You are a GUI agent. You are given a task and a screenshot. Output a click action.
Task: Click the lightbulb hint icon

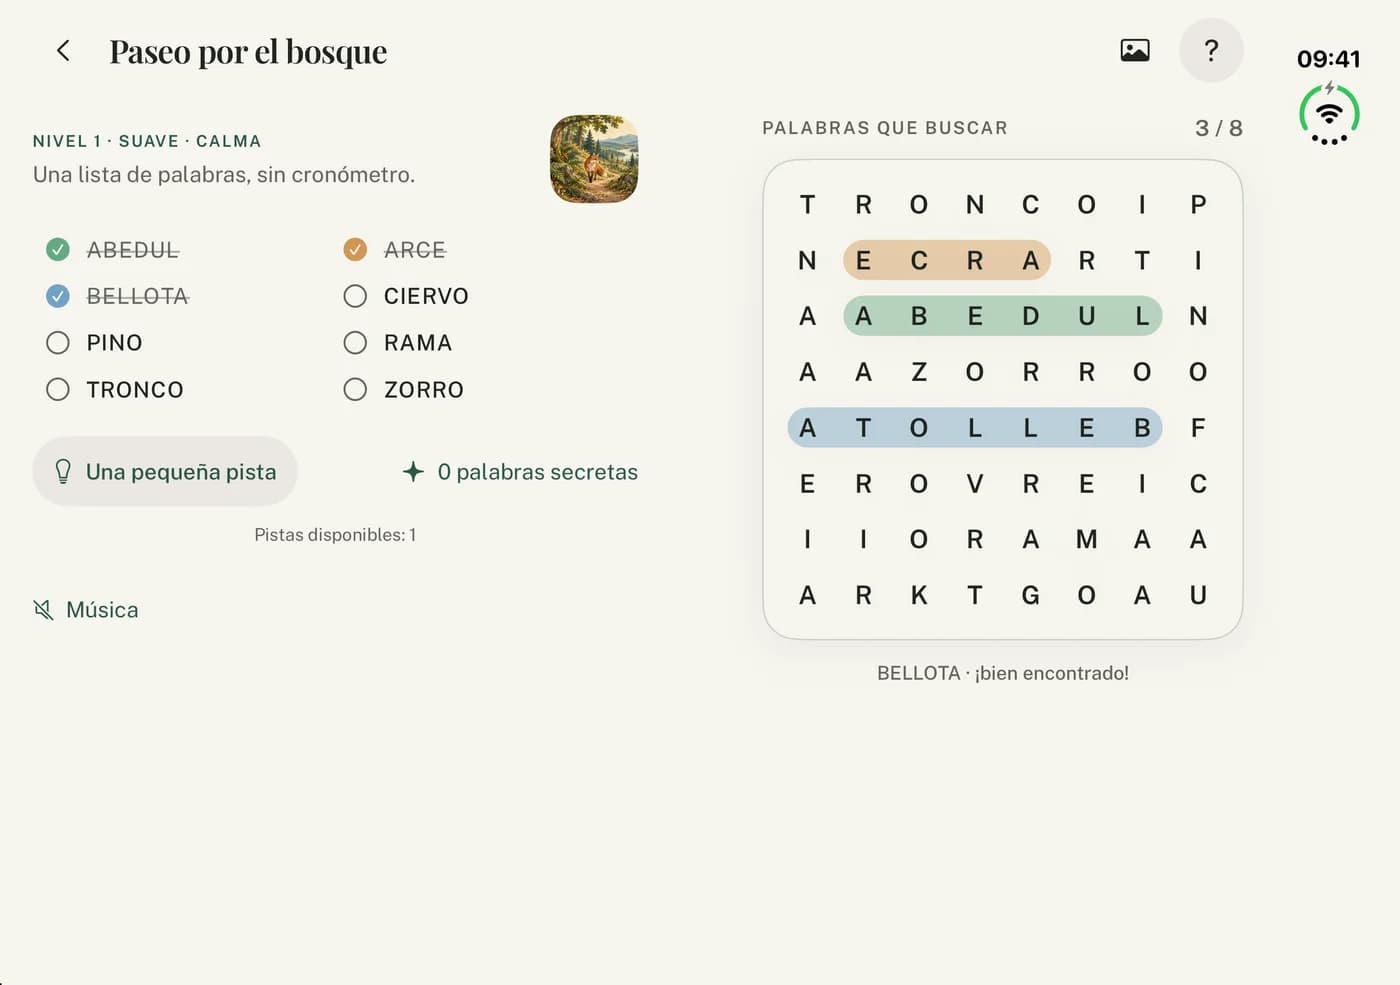[x=63, y=472]
